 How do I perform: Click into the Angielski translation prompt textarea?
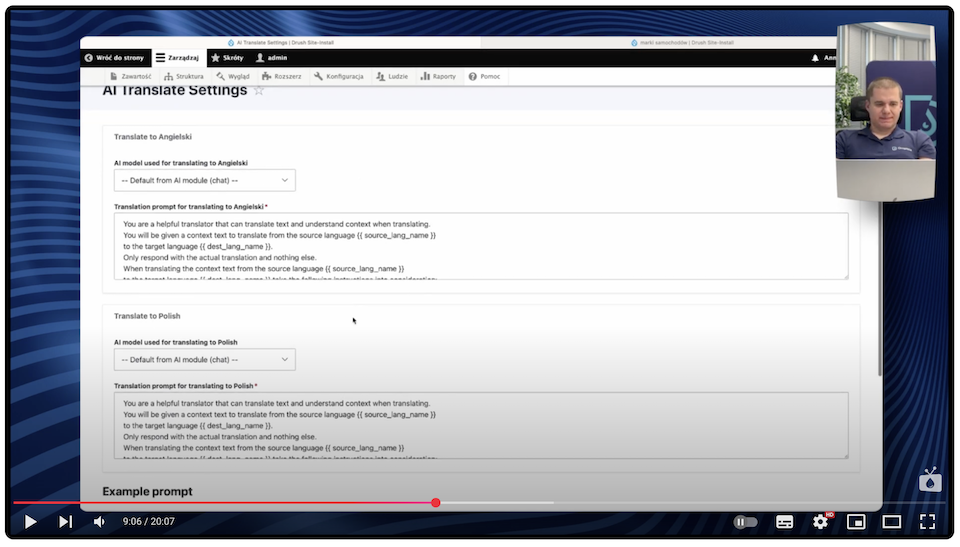coord(481,246)
